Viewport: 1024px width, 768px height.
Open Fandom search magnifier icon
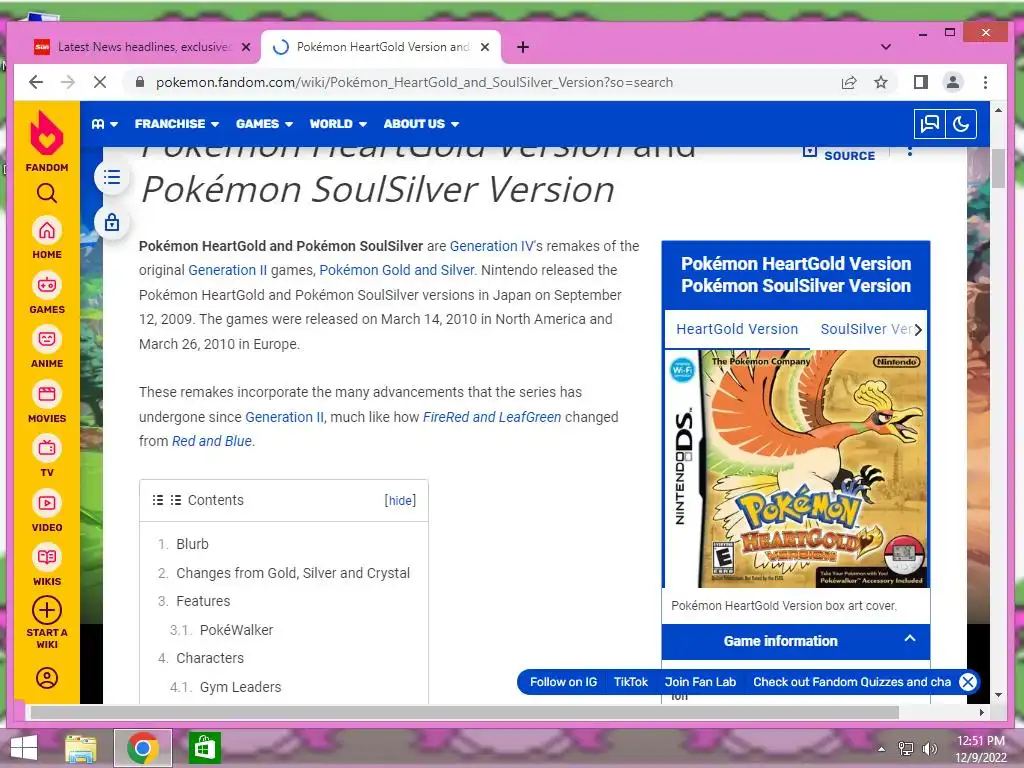click(x=47, y=193)
